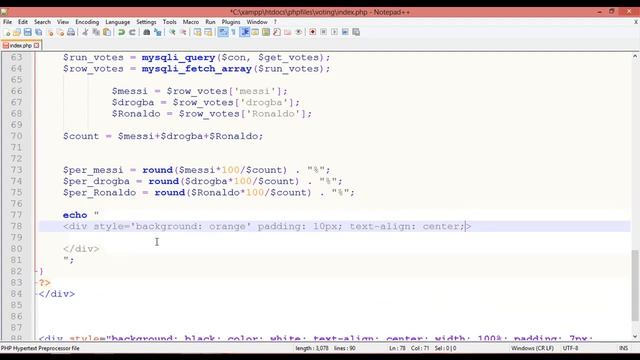The image size is (640, 360).
Task: Toggle the Indent guide toolbar button
Action: click(x=245, y=32)
